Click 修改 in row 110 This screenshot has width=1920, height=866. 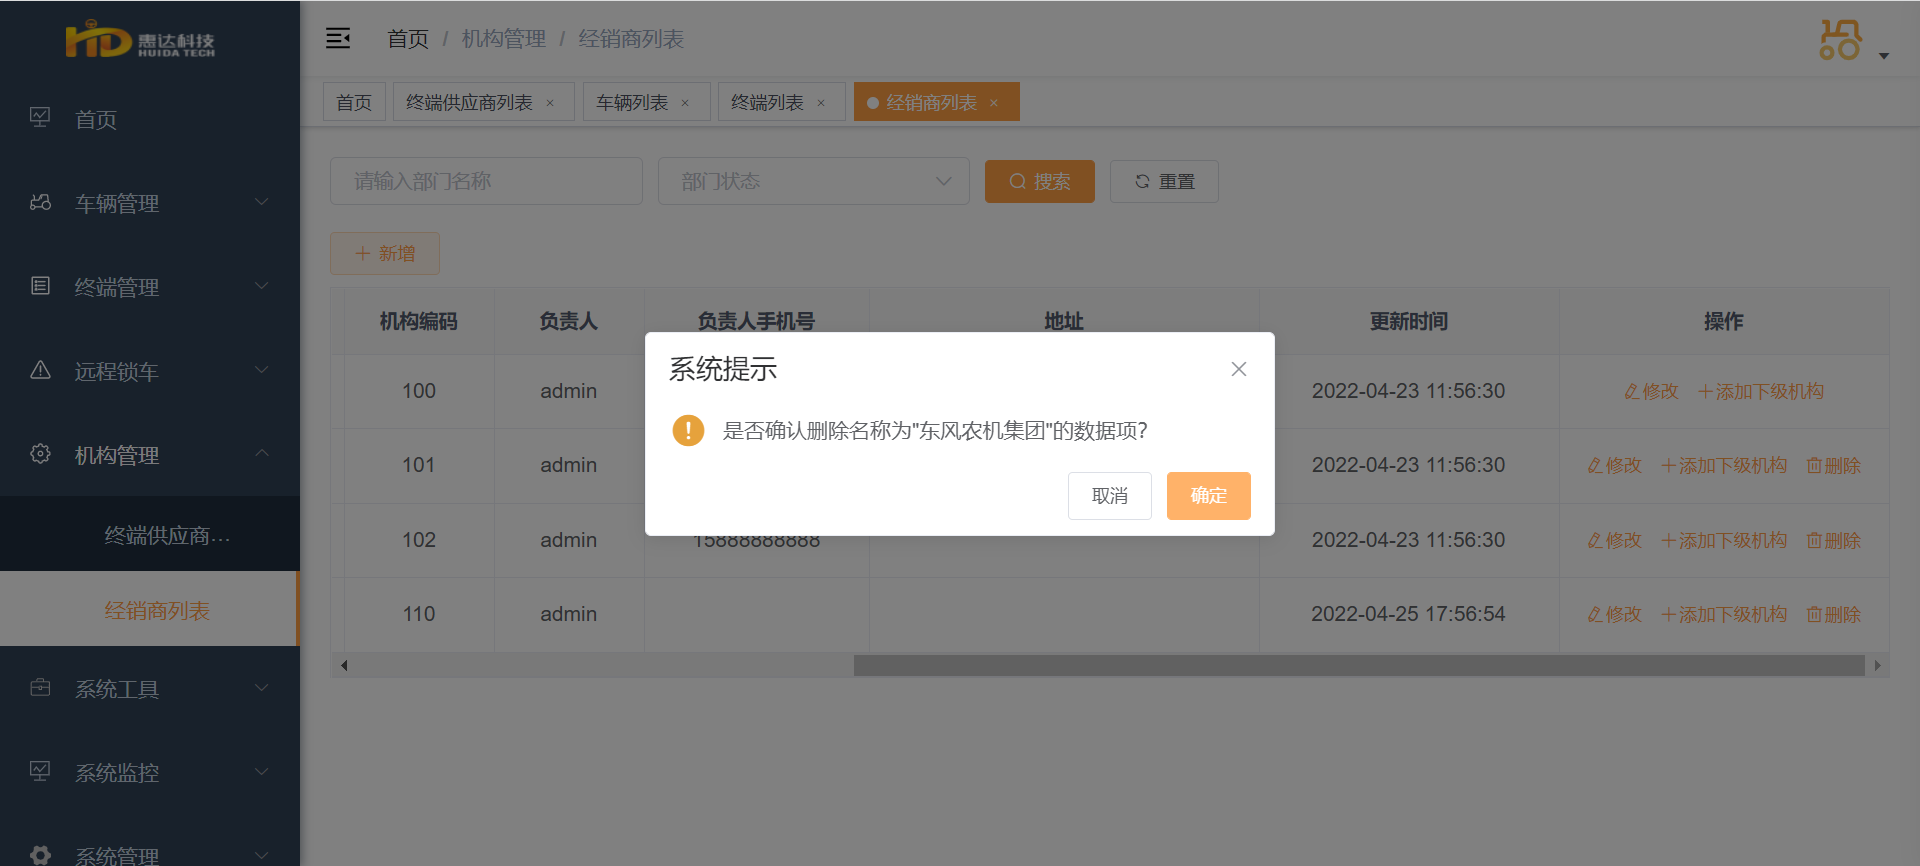pos(1615,614)
